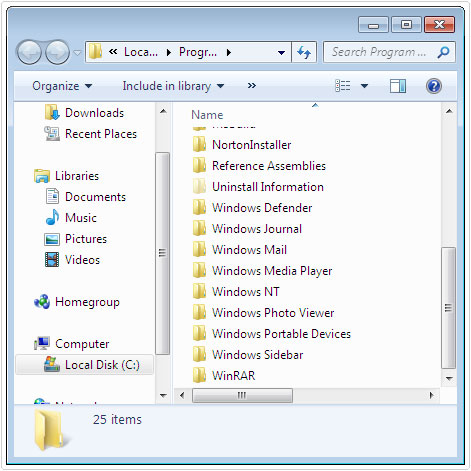Select the Reference Assemblies folder
471x471 pixels.
(x=259, y=166)
